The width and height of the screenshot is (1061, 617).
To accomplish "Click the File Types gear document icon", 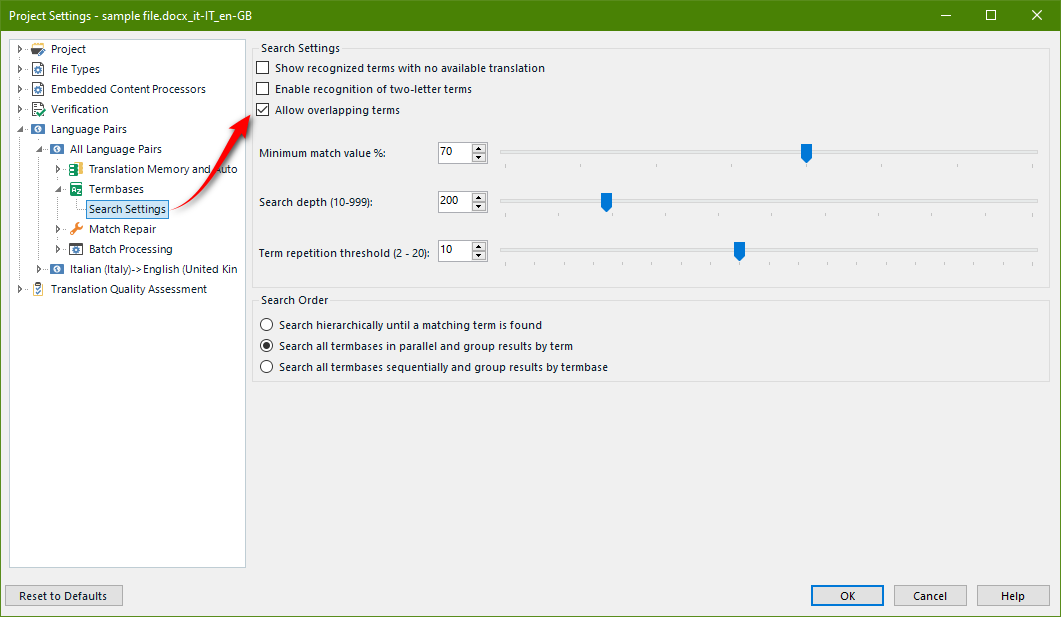I will pyautogui.click(x=38, y=69).
